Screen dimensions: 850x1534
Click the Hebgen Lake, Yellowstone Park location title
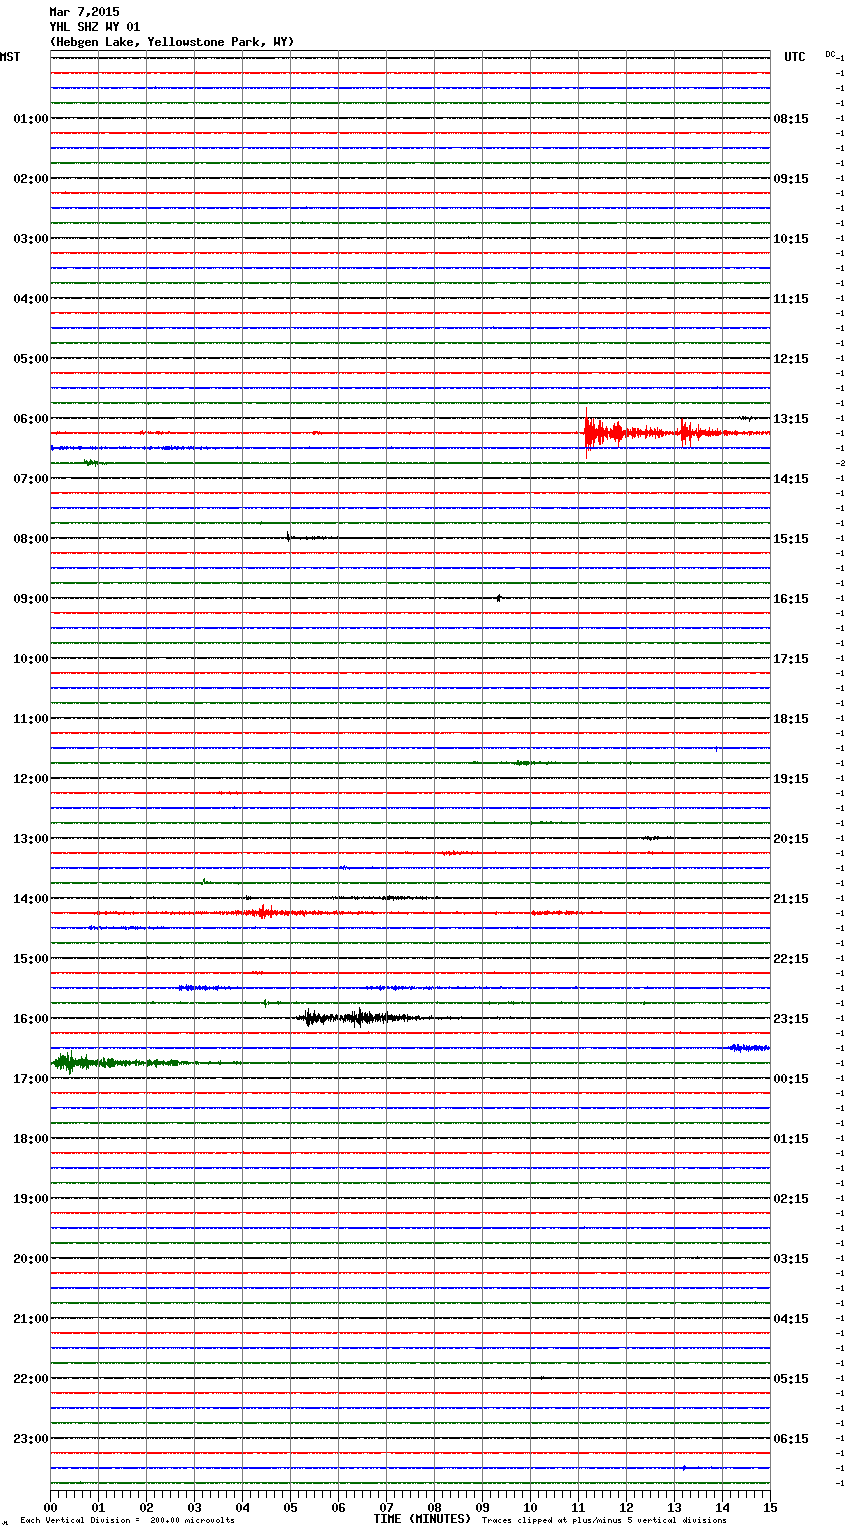[x=172, y=42]
